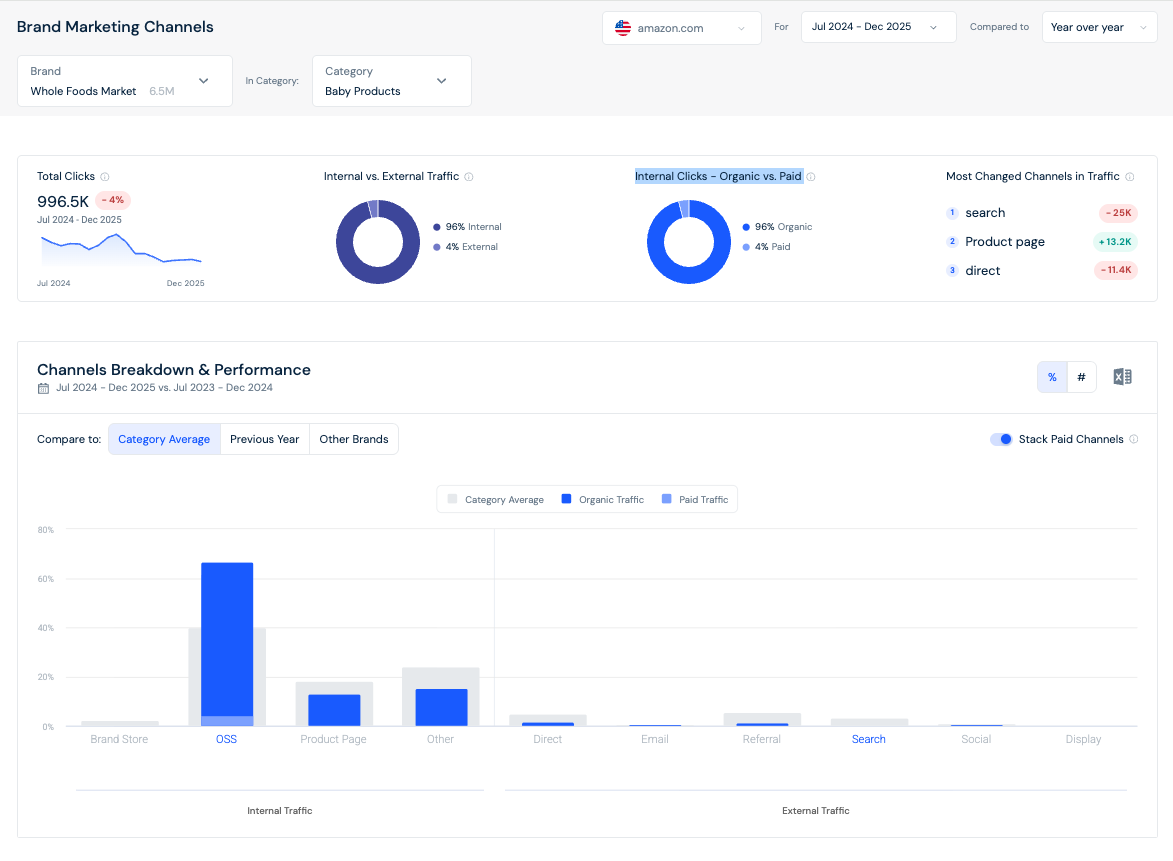The height and width of the screenshot is (861, 1173).
Task: Switch chart to percentage view
Action: coord(1052,377)
